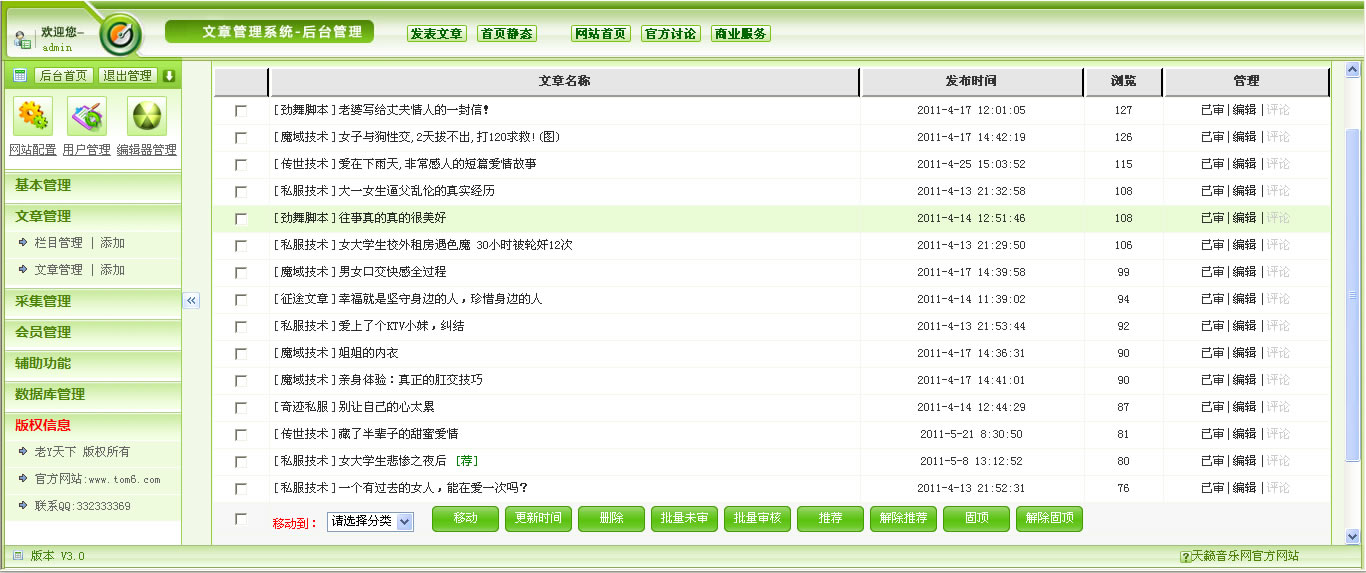Click 编辑 link for 姐姐的内衣 row
The width and height of the screenshot is (1366, 573).
1244,353
